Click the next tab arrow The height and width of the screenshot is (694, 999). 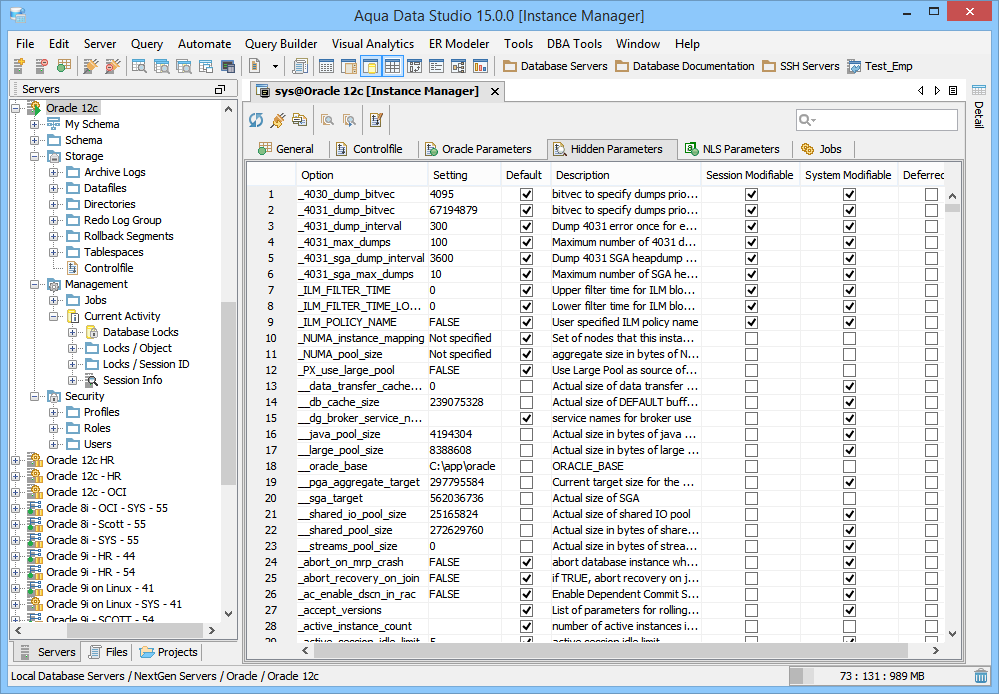[x=937, y=91]
